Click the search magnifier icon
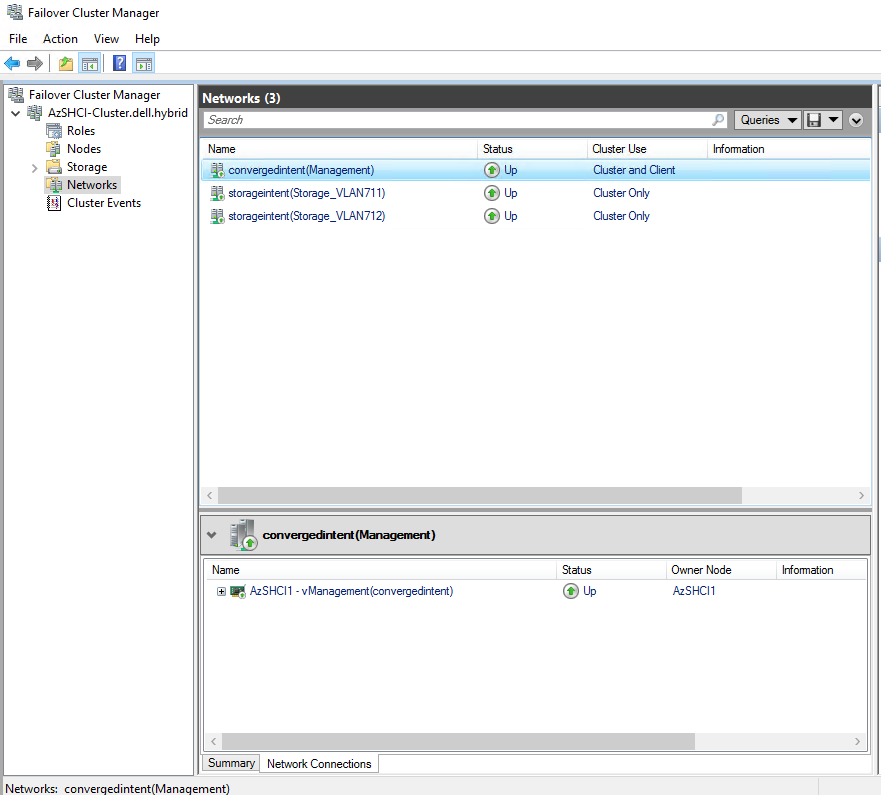Image resolution: width=881 pixels, height=795 pixels. click(x=718, y=120)
